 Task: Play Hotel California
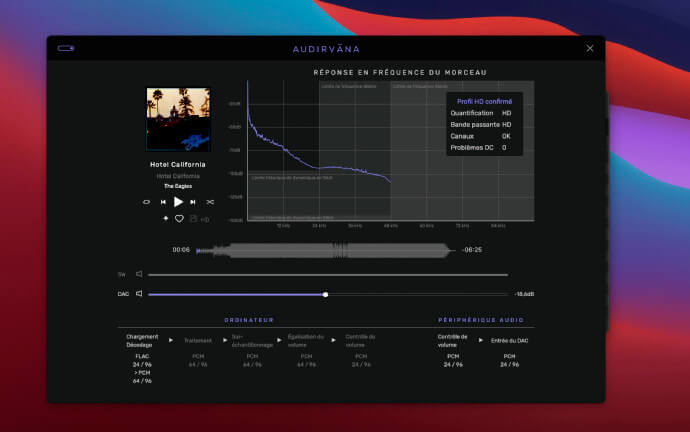(178, 202)
